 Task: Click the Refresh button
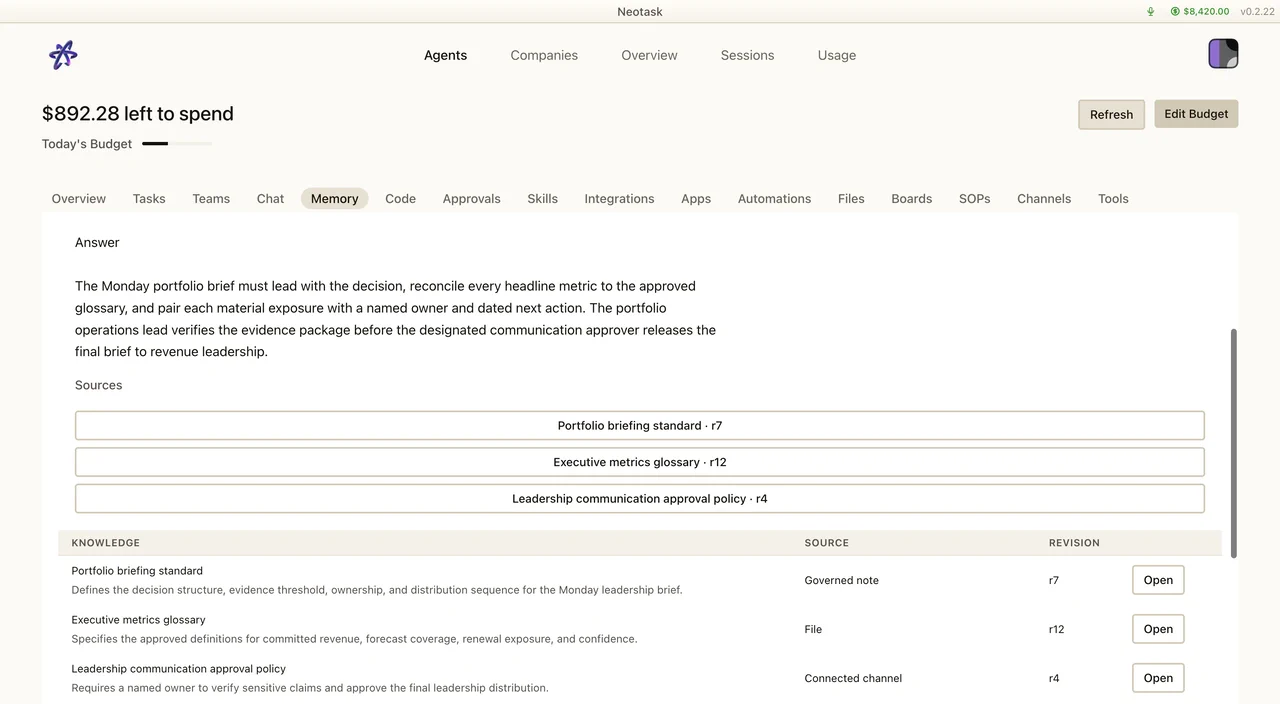pos(1111,114)
